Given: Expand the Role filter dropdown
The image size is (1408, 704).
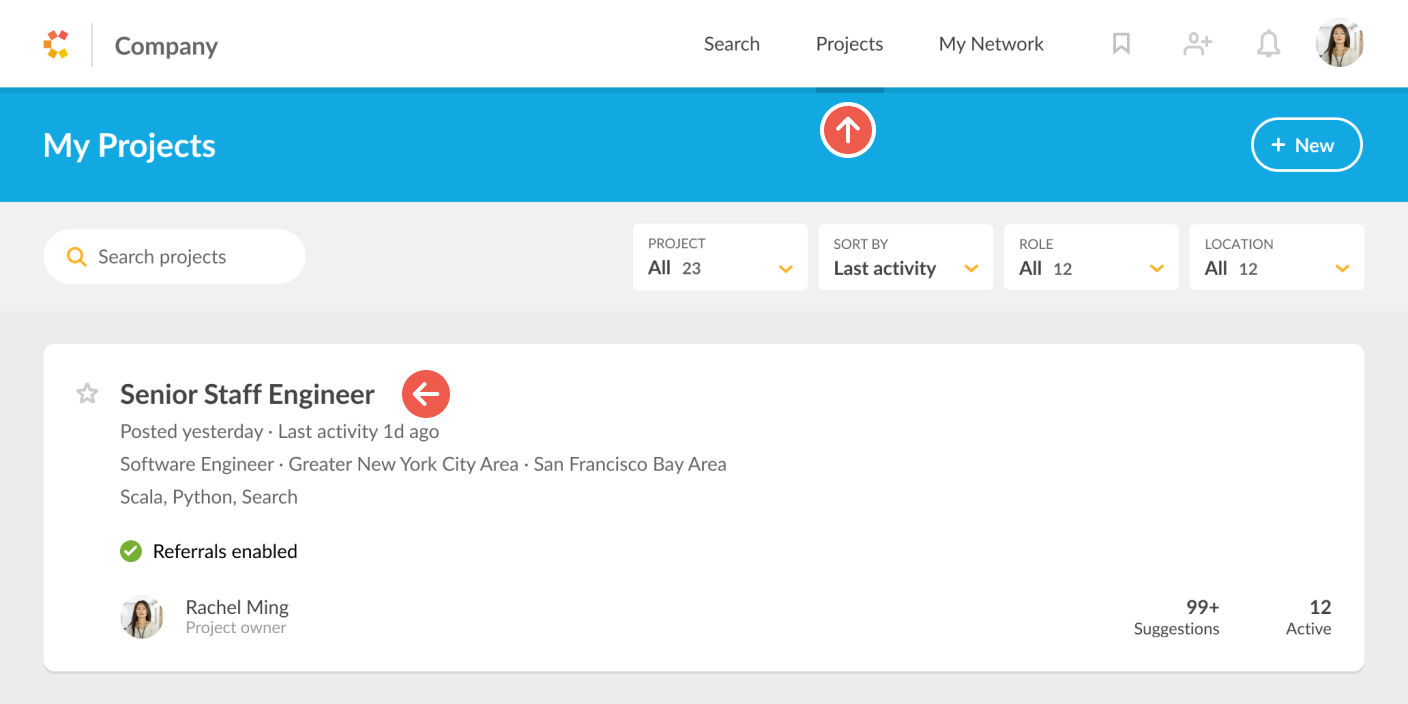Looking at the screenshot, I should pos(1091,257).
